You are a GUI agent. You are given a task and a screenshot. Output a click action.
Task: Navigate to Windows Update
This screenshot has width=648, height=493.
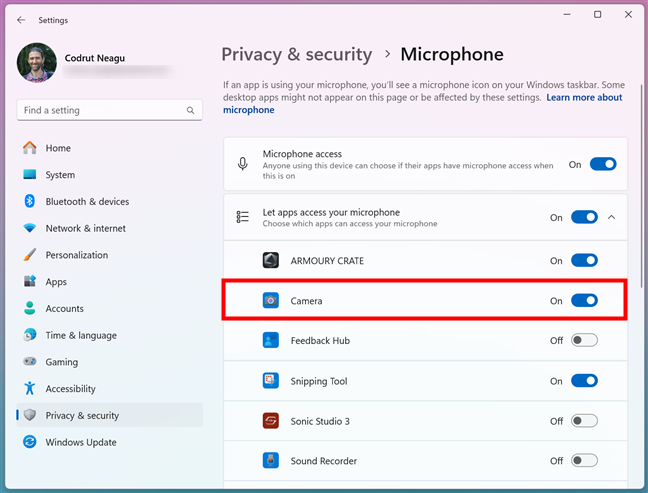point(110,442)
